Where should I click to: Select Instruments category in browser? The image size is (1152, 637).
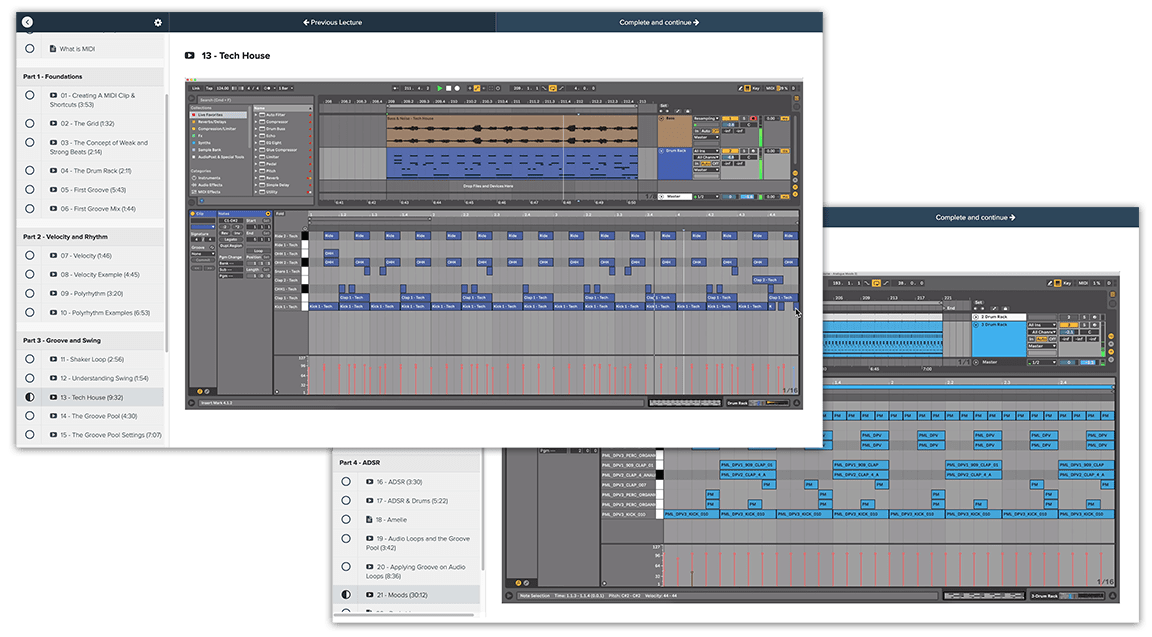[209, 178]
